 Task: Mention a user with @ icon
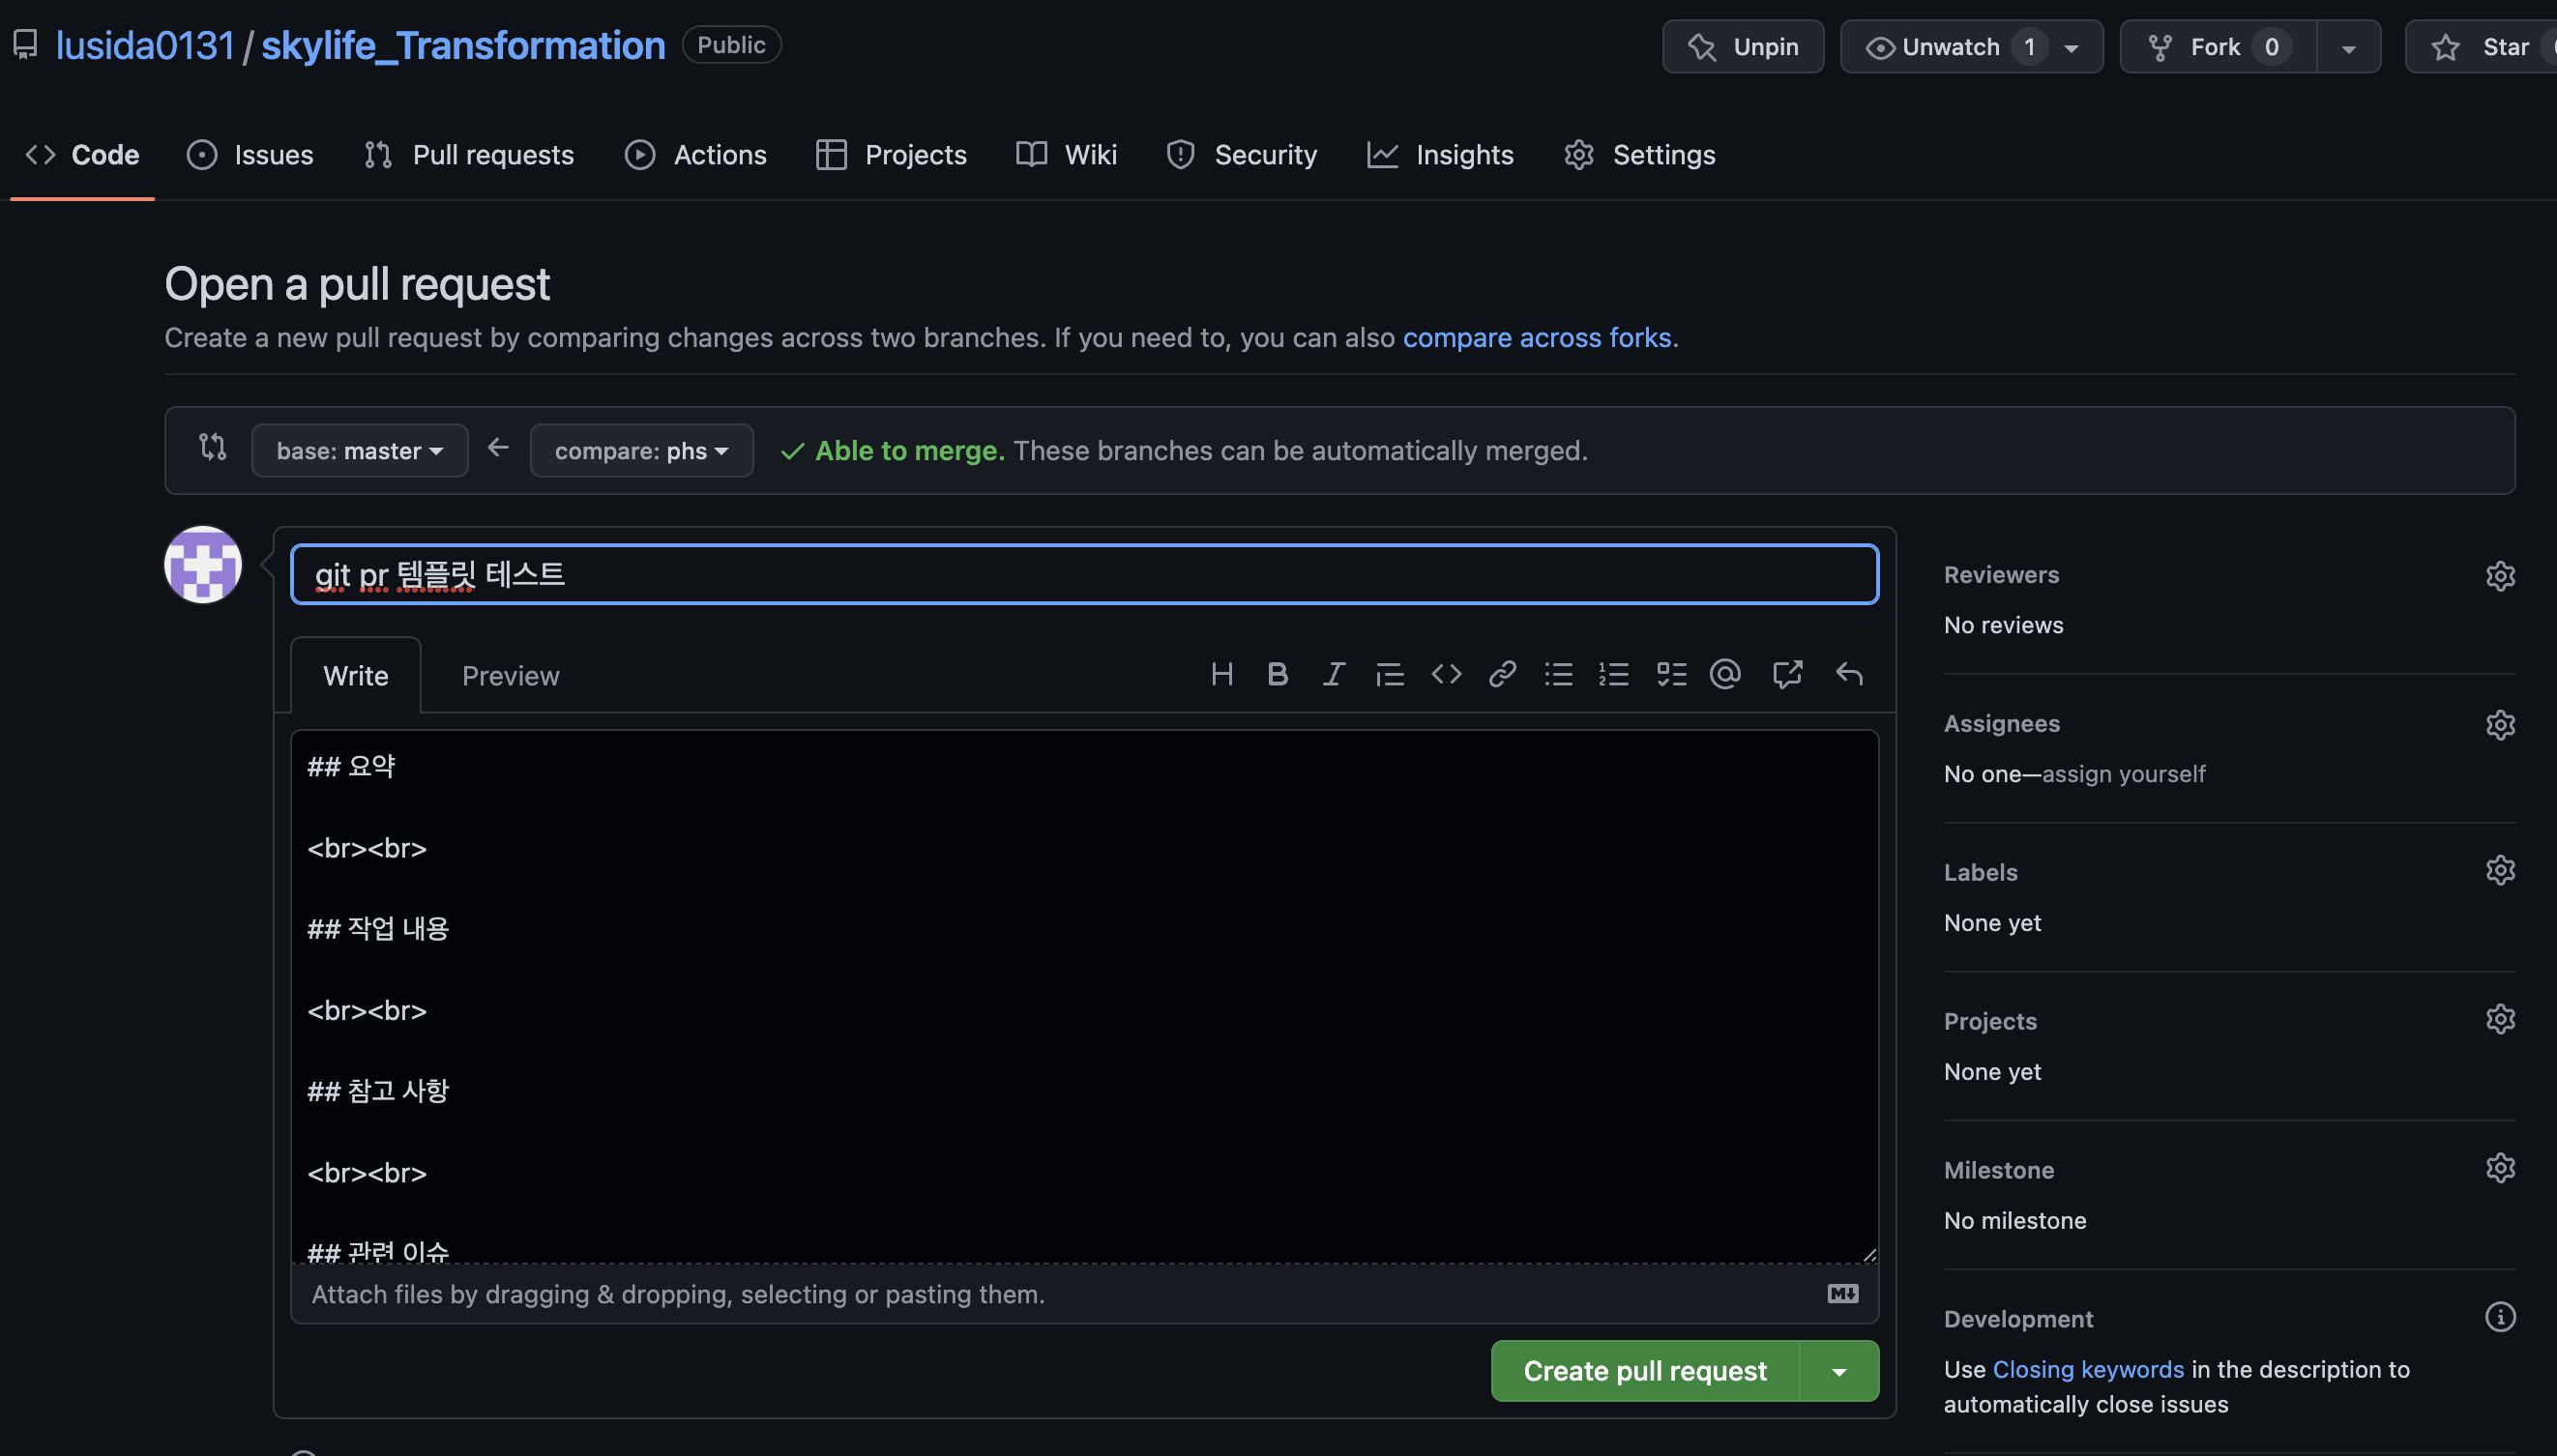coord(1726,675)
